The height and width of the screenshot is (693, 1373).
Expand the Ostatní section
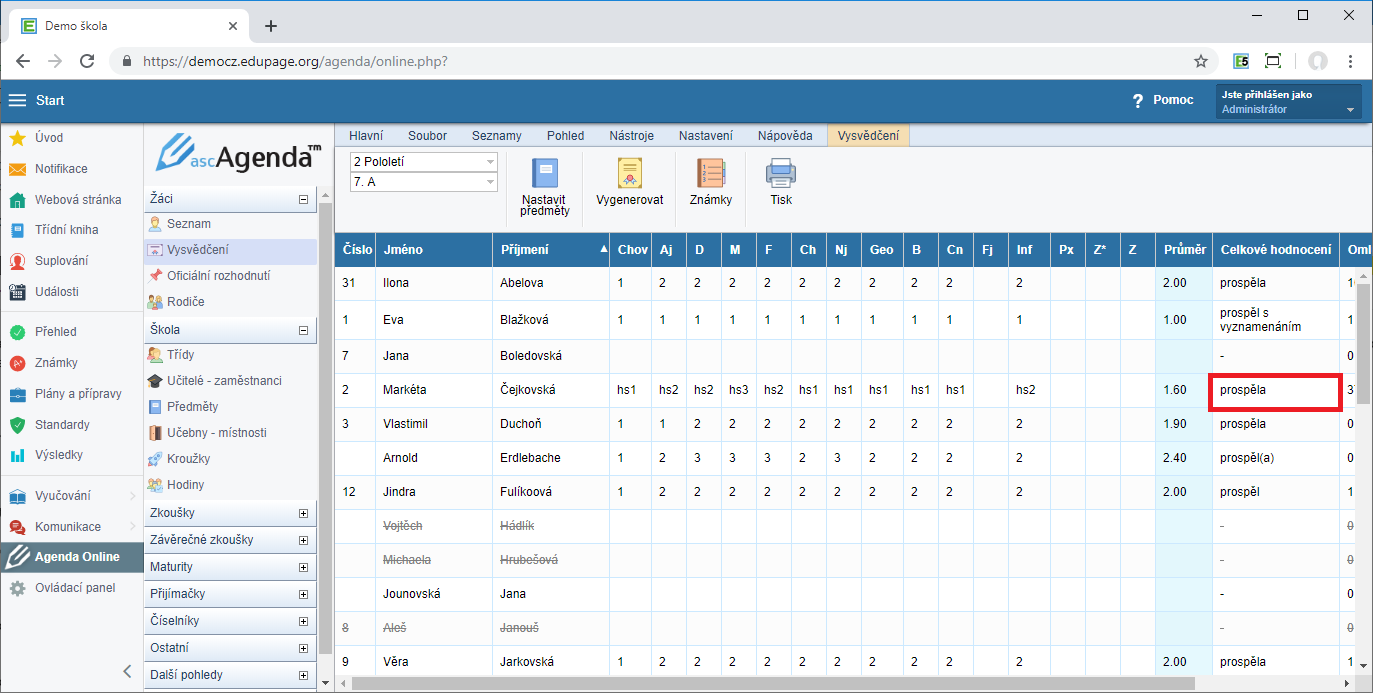[303, 648]
